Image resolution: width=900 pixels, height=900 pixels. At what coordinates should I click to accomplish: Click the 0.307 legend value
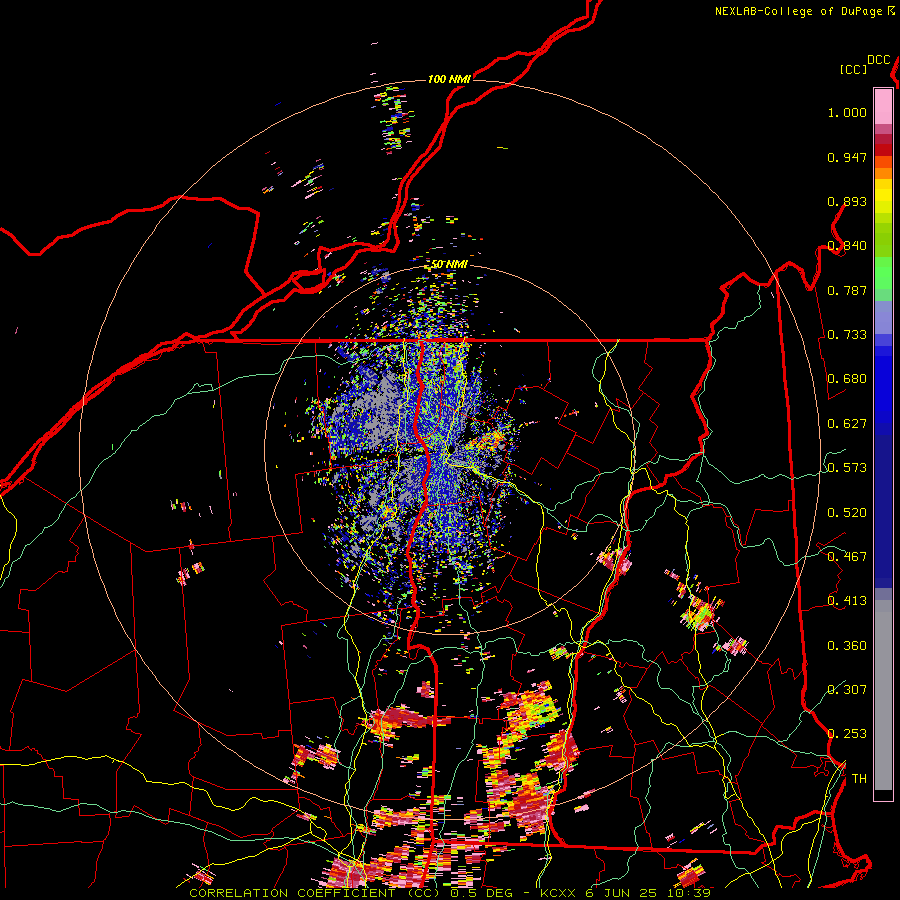(847, 689)
